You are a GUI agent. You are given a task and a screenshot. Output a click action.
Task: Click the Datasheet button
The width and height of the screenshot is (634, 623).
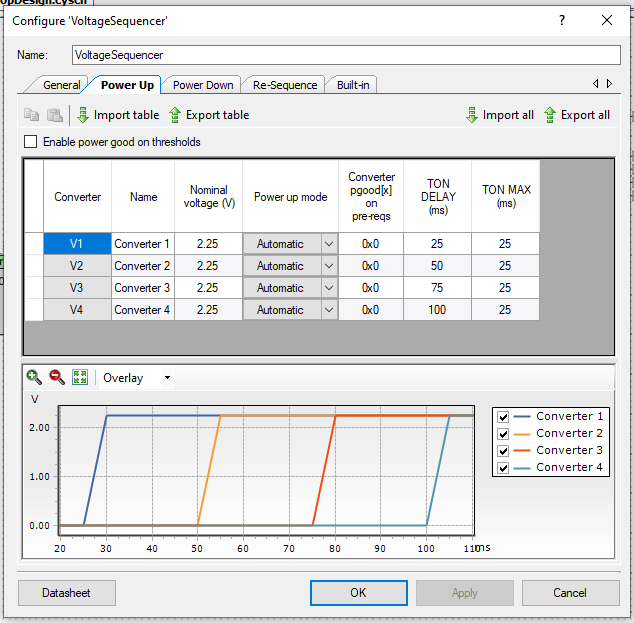click(x=67, y=593)
